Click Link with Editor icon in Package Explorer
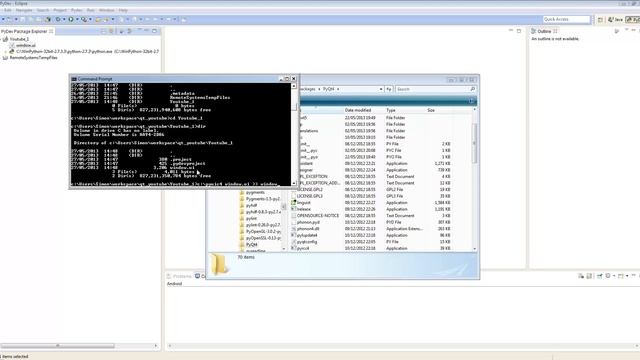The width and height of the screenshot is (640, 360). 111,31
